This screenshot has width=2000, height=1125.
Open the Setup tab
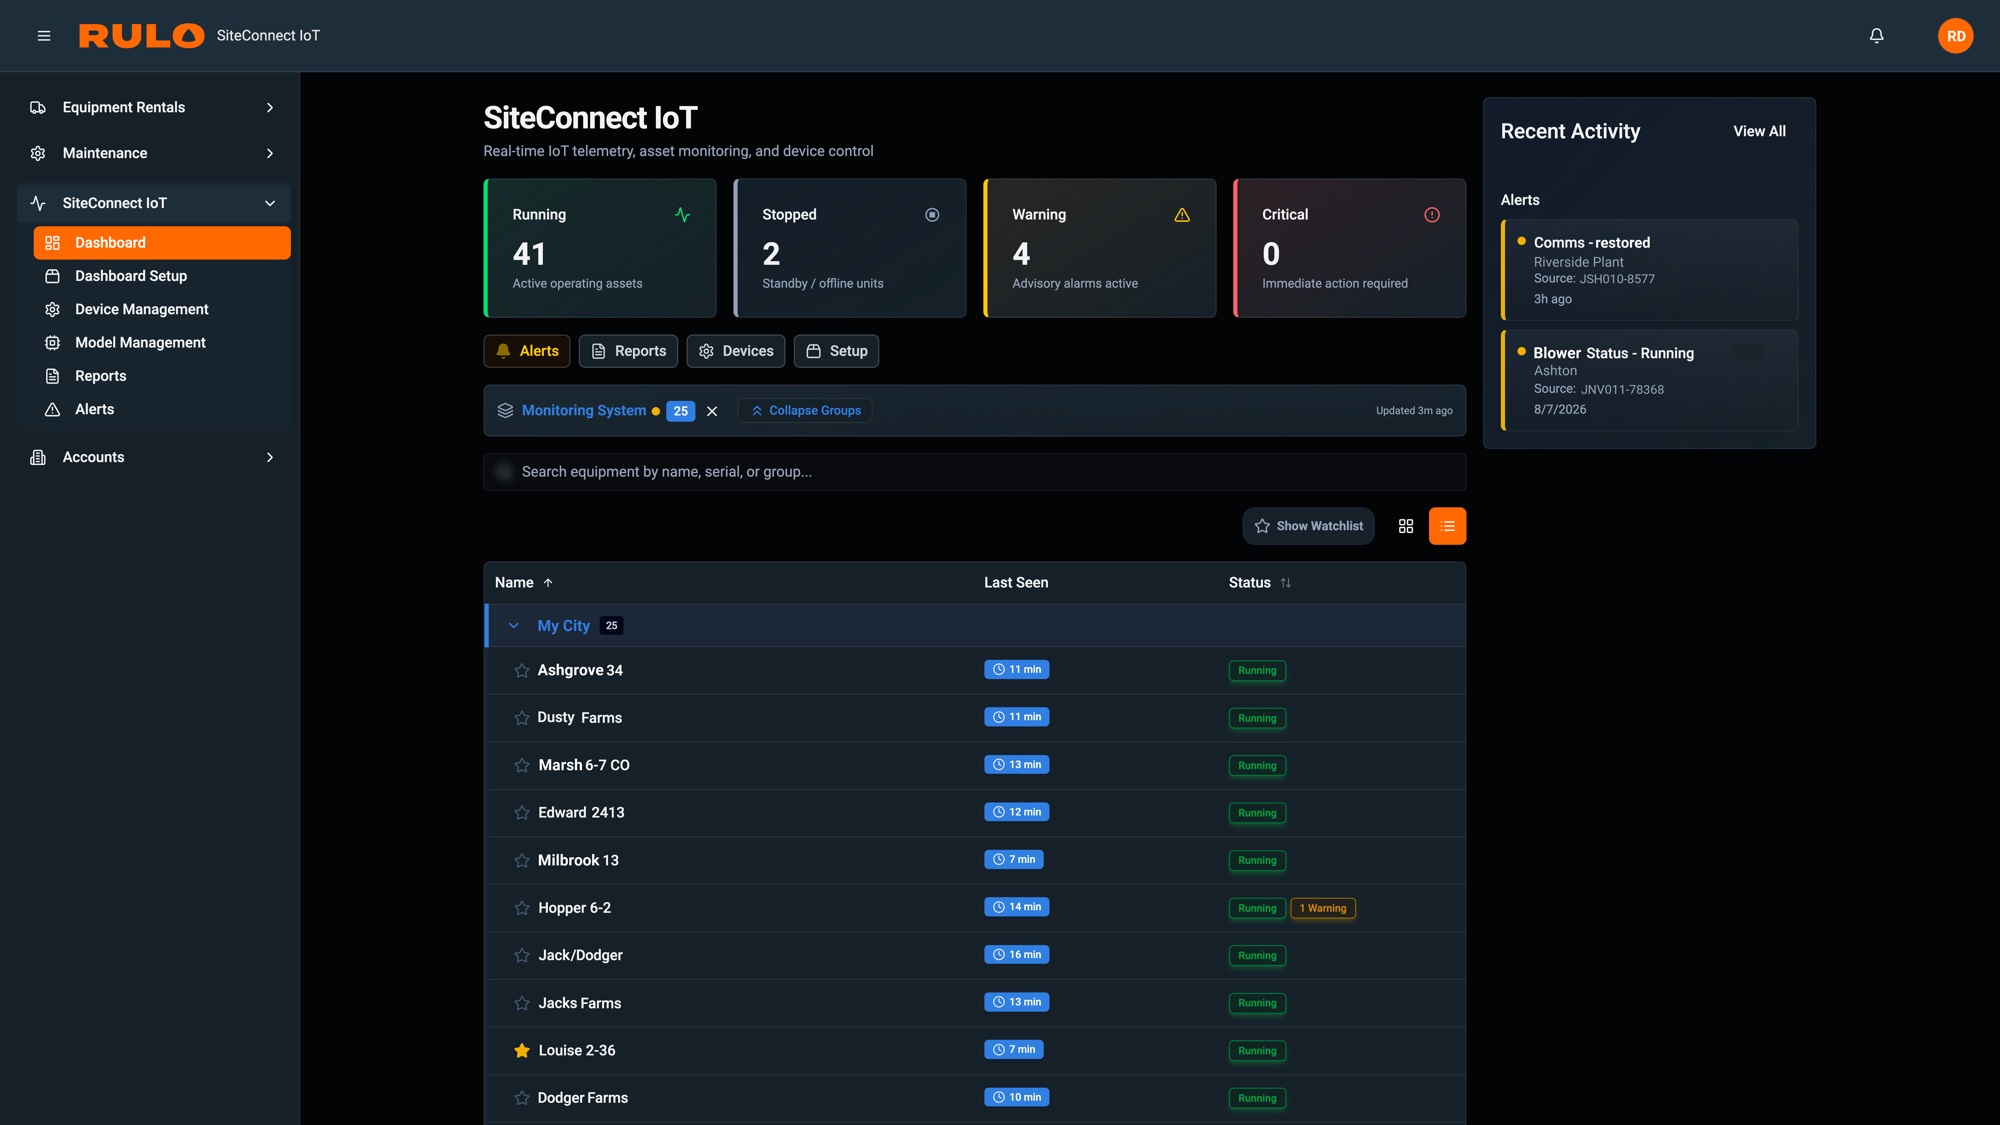[836, 351]
